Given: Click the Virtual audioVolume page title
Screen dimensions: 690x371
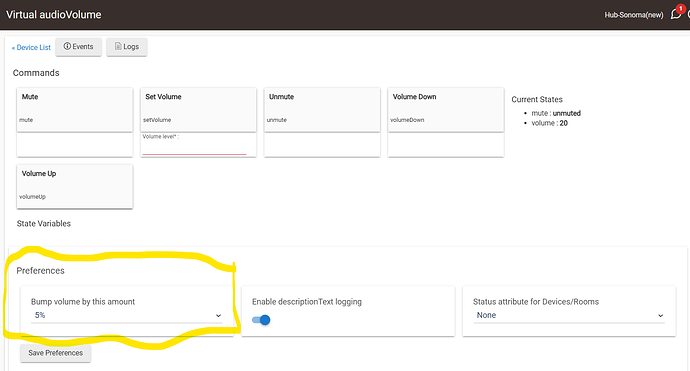Looking at the screenshot, I should coord(54,15).
